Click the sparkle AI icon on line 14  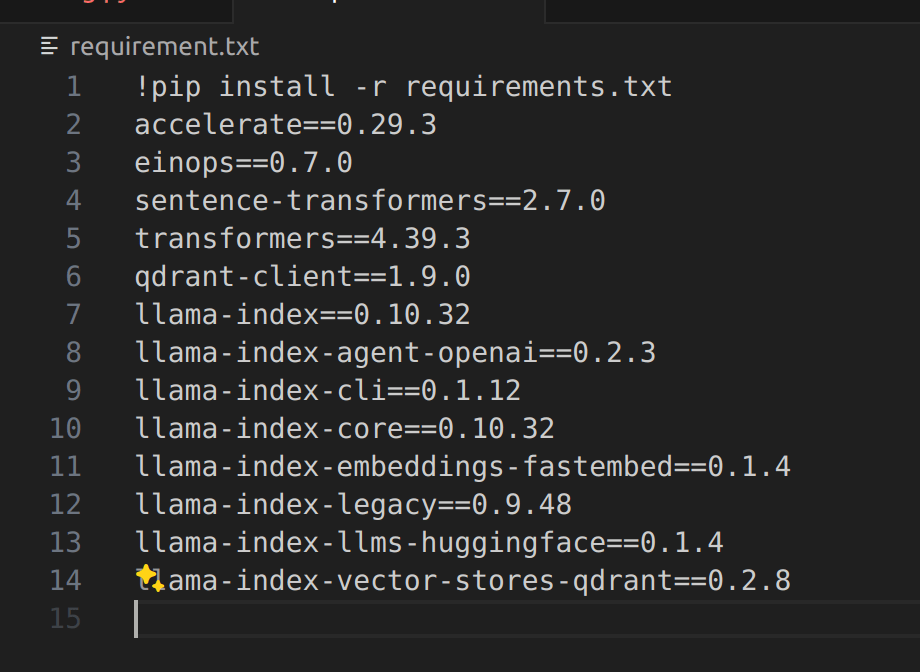(x=150, y=577)
